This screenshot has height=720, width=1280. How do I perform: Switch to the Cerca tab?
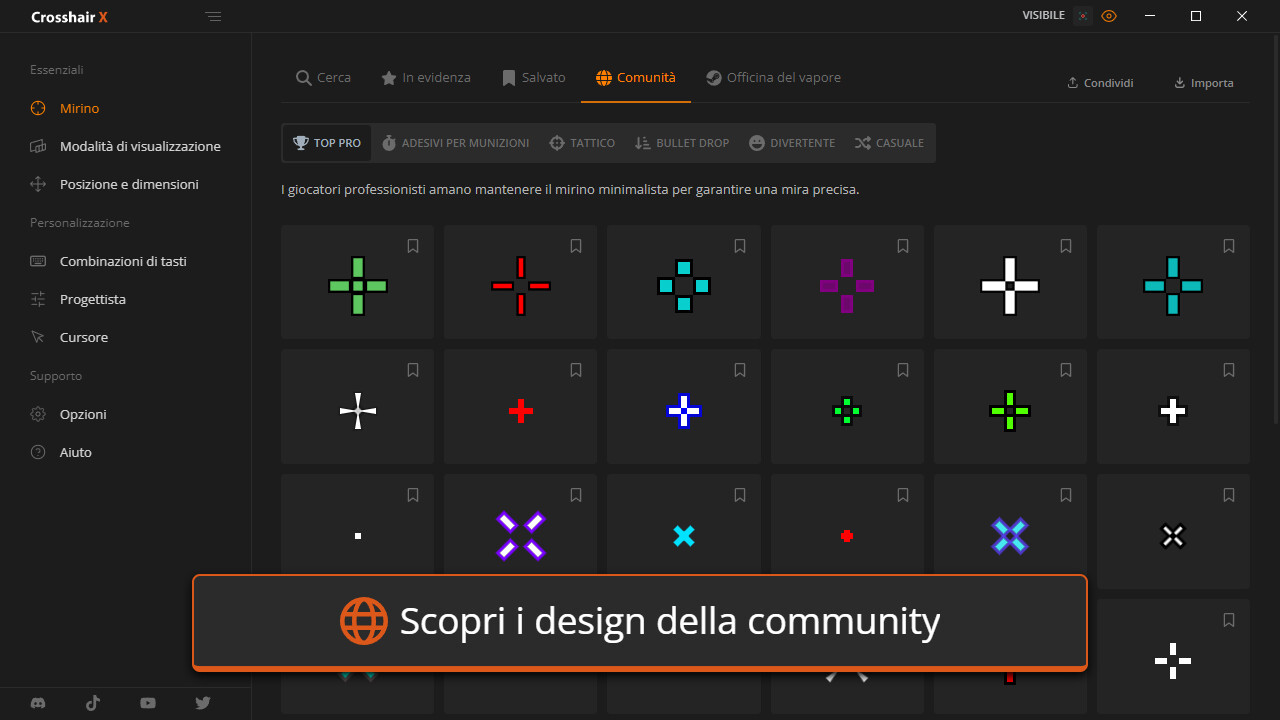click(x=323, y=78)
